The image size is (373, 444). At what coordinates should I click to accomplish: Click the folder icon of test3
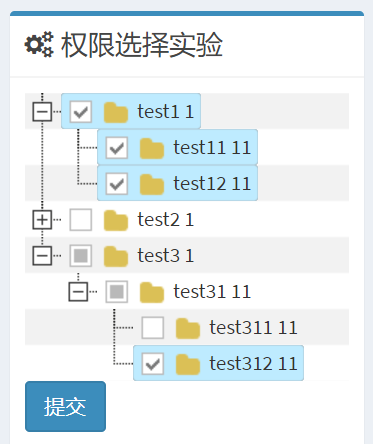point(116,256)
